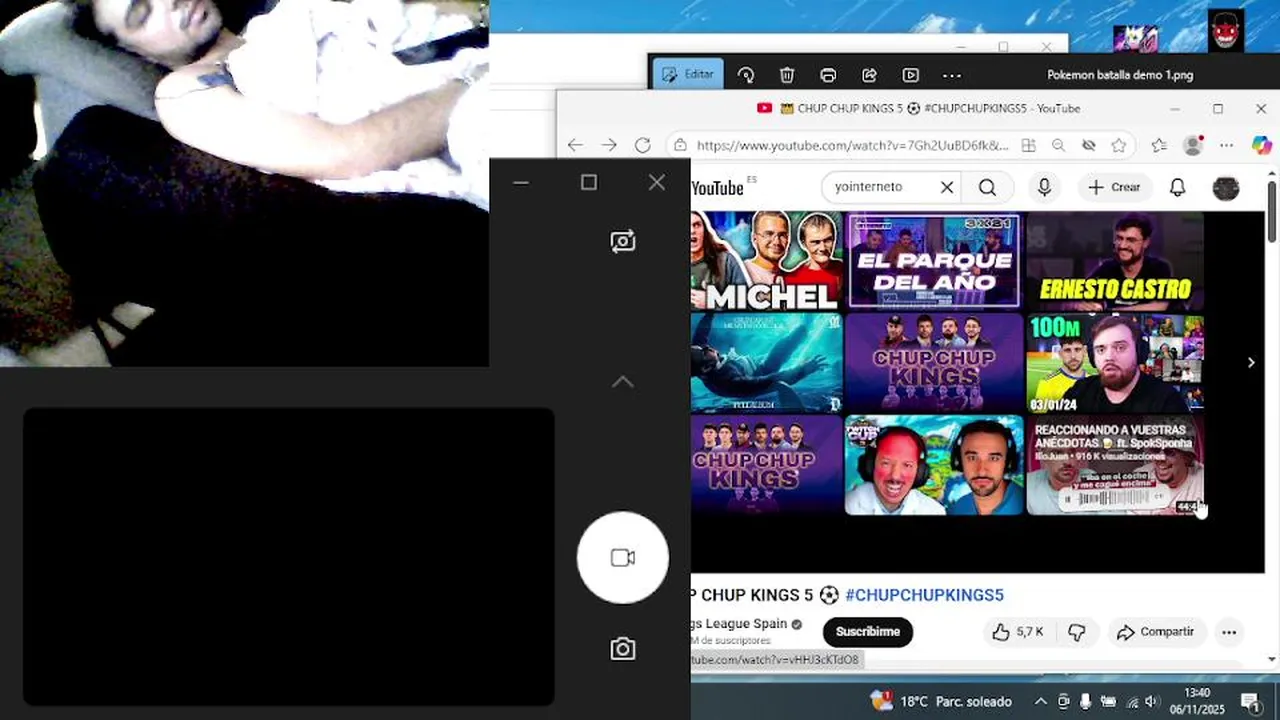Expand camera modes with the up chevron
This screenshot has width=1280, height=720.
(623, 382)
